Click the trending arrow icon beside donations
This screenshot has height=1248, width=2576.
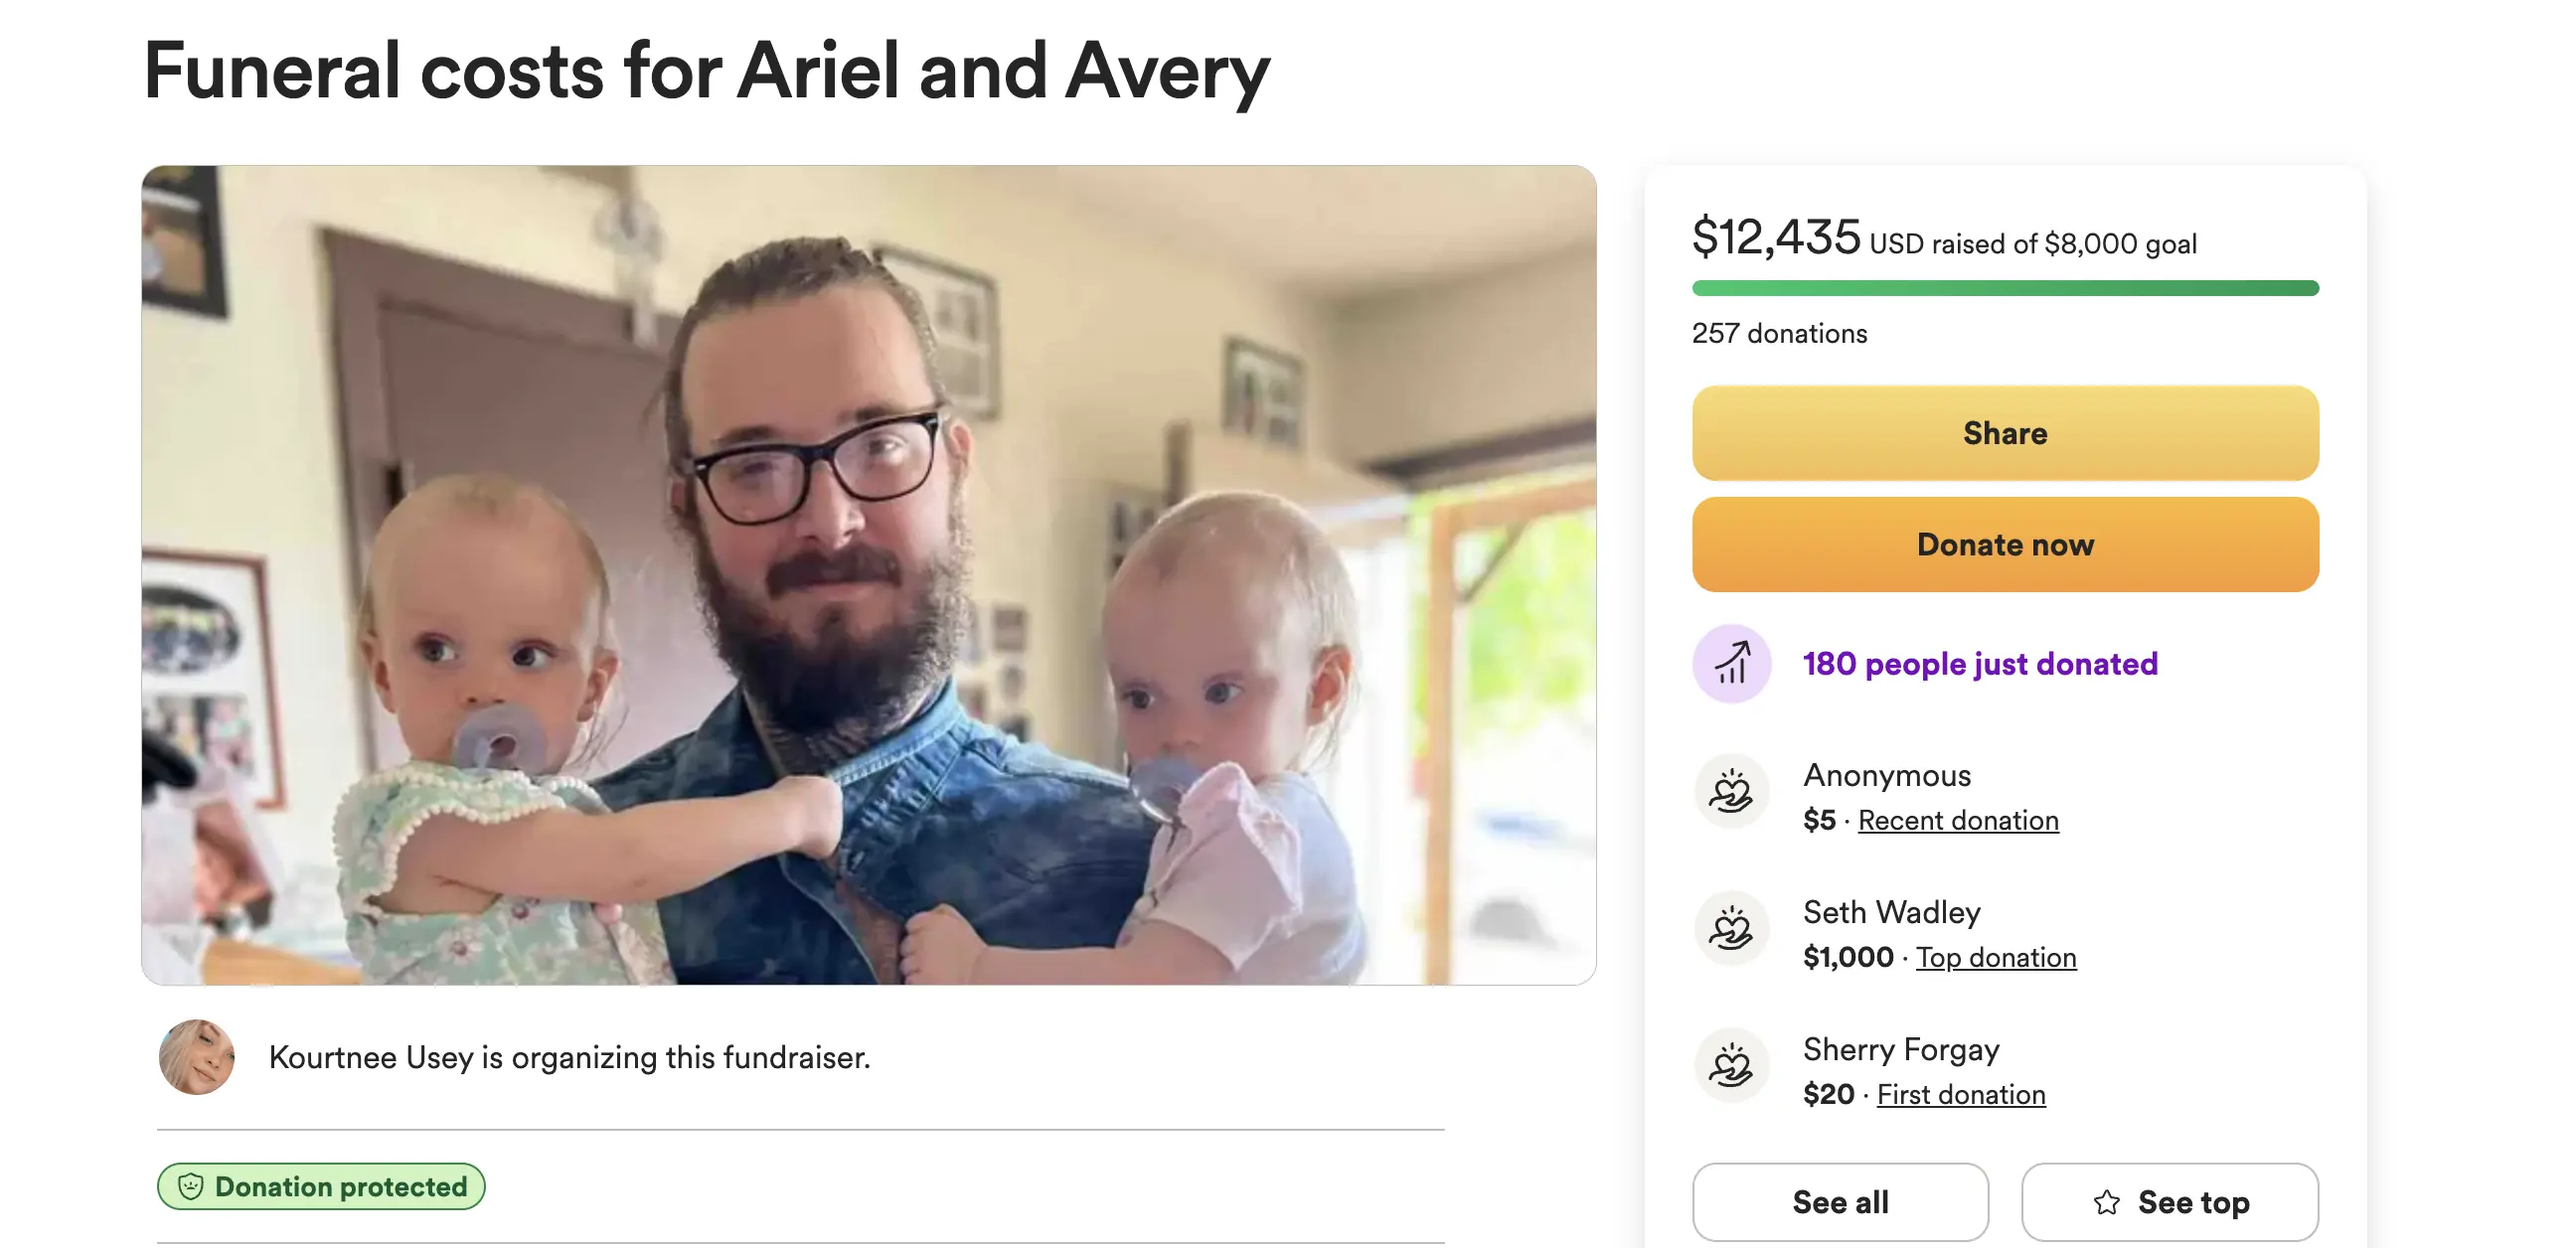(x=1731, y=663)
